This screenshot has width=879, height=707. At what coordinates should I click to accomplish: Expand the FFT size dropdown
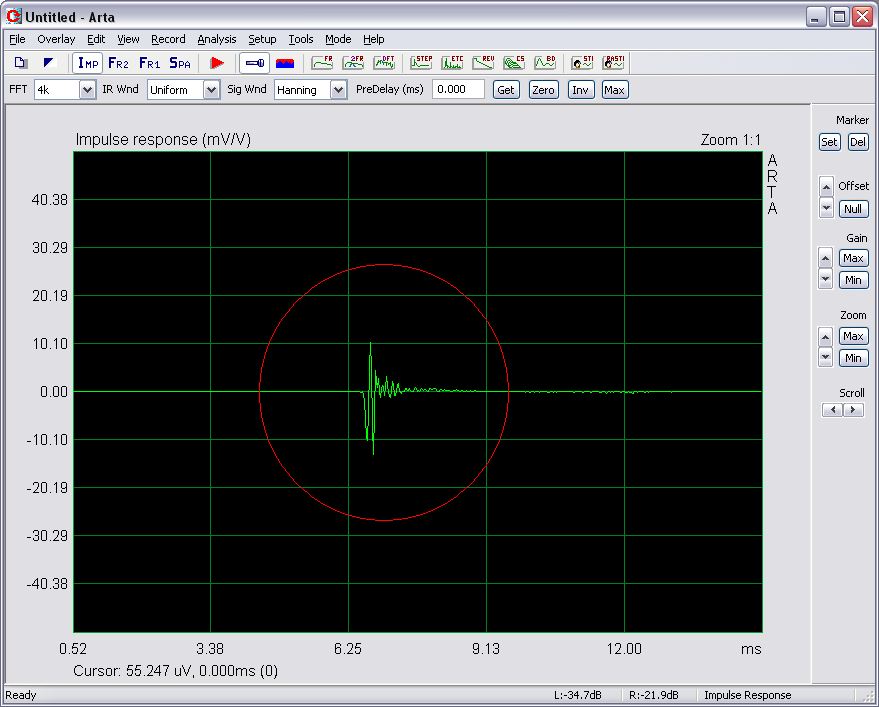click(x=87, y=90)
